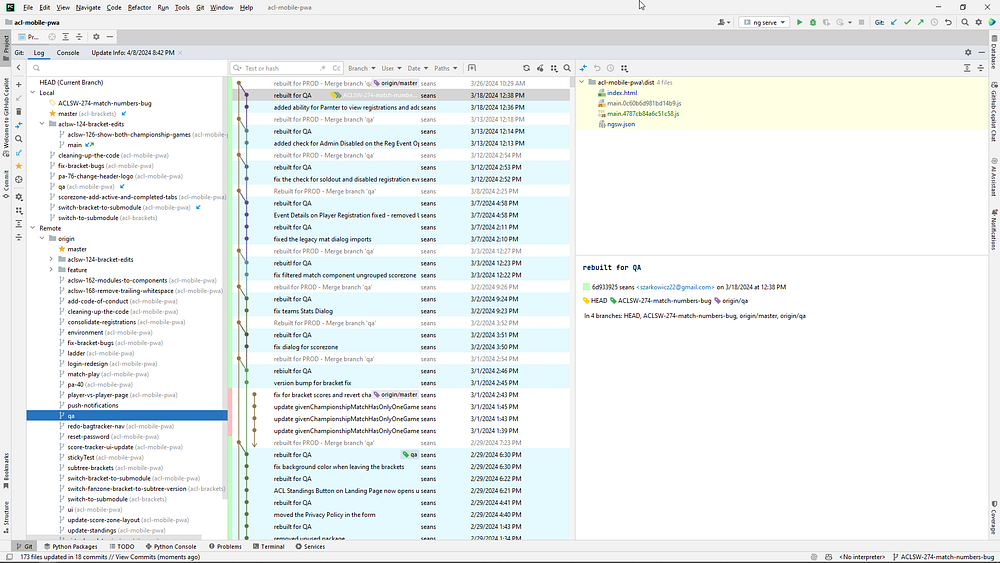Image resolution: width=1000 pixels, height=563 pixels.
Task: Toggle favorite star in branches sidebar
Action: pyautogui.click(x=19, y=165)
